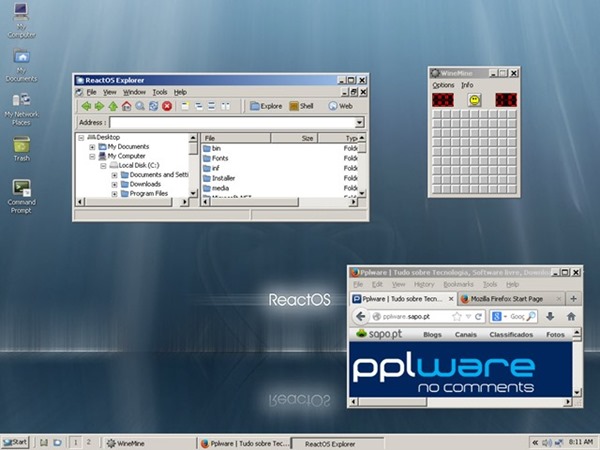Go to the Firefox home page icon

pyautogui.click(x=571, y=316)
